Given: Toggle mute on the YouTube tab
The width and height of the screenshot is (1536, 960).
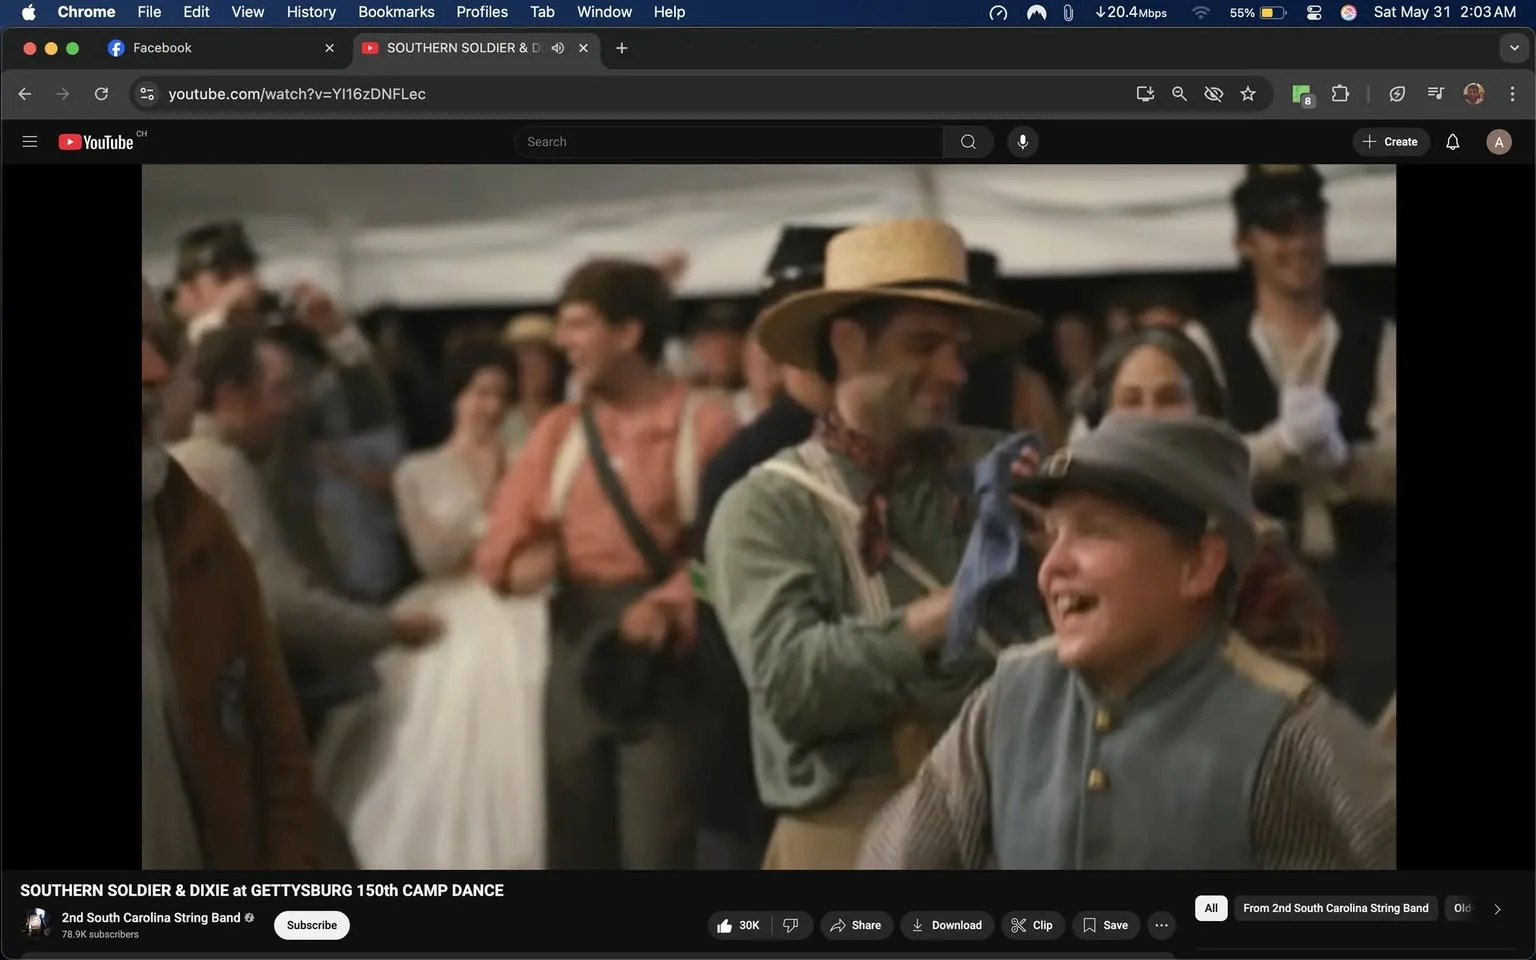Looking at the screenshot, I should (558, 47).
